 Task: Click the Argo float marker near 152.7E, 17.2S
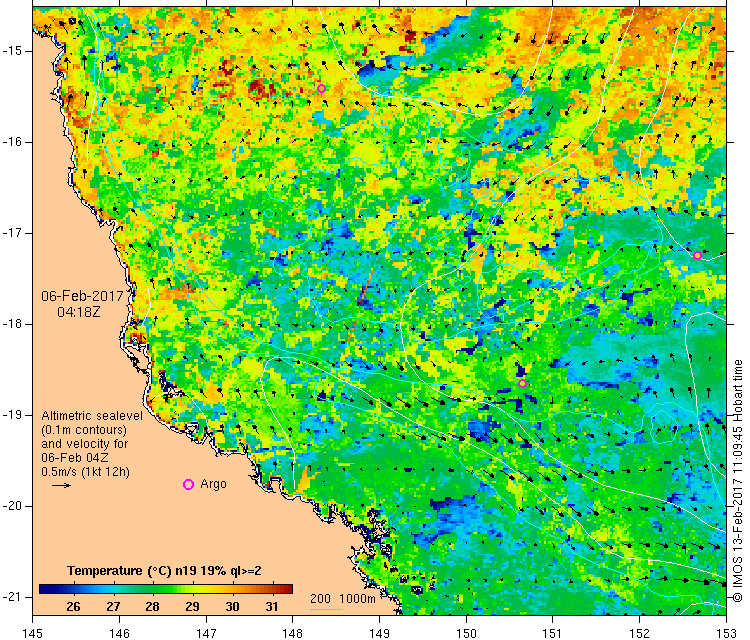coord(697,255)
